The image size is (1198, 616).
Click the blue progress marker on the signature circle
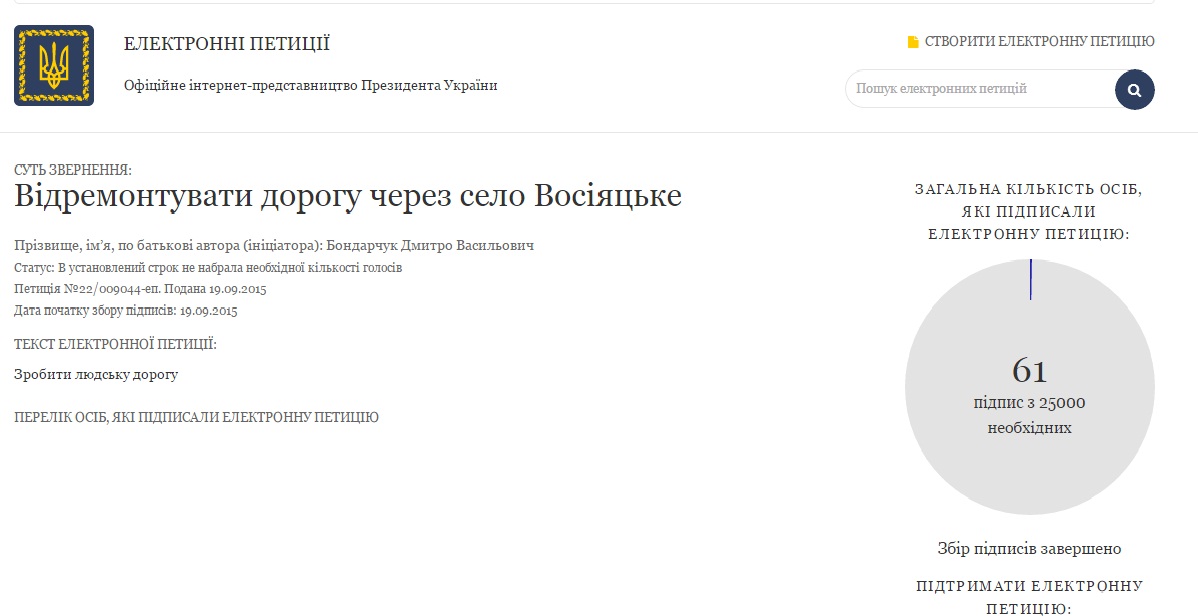tap(1030, 279)
